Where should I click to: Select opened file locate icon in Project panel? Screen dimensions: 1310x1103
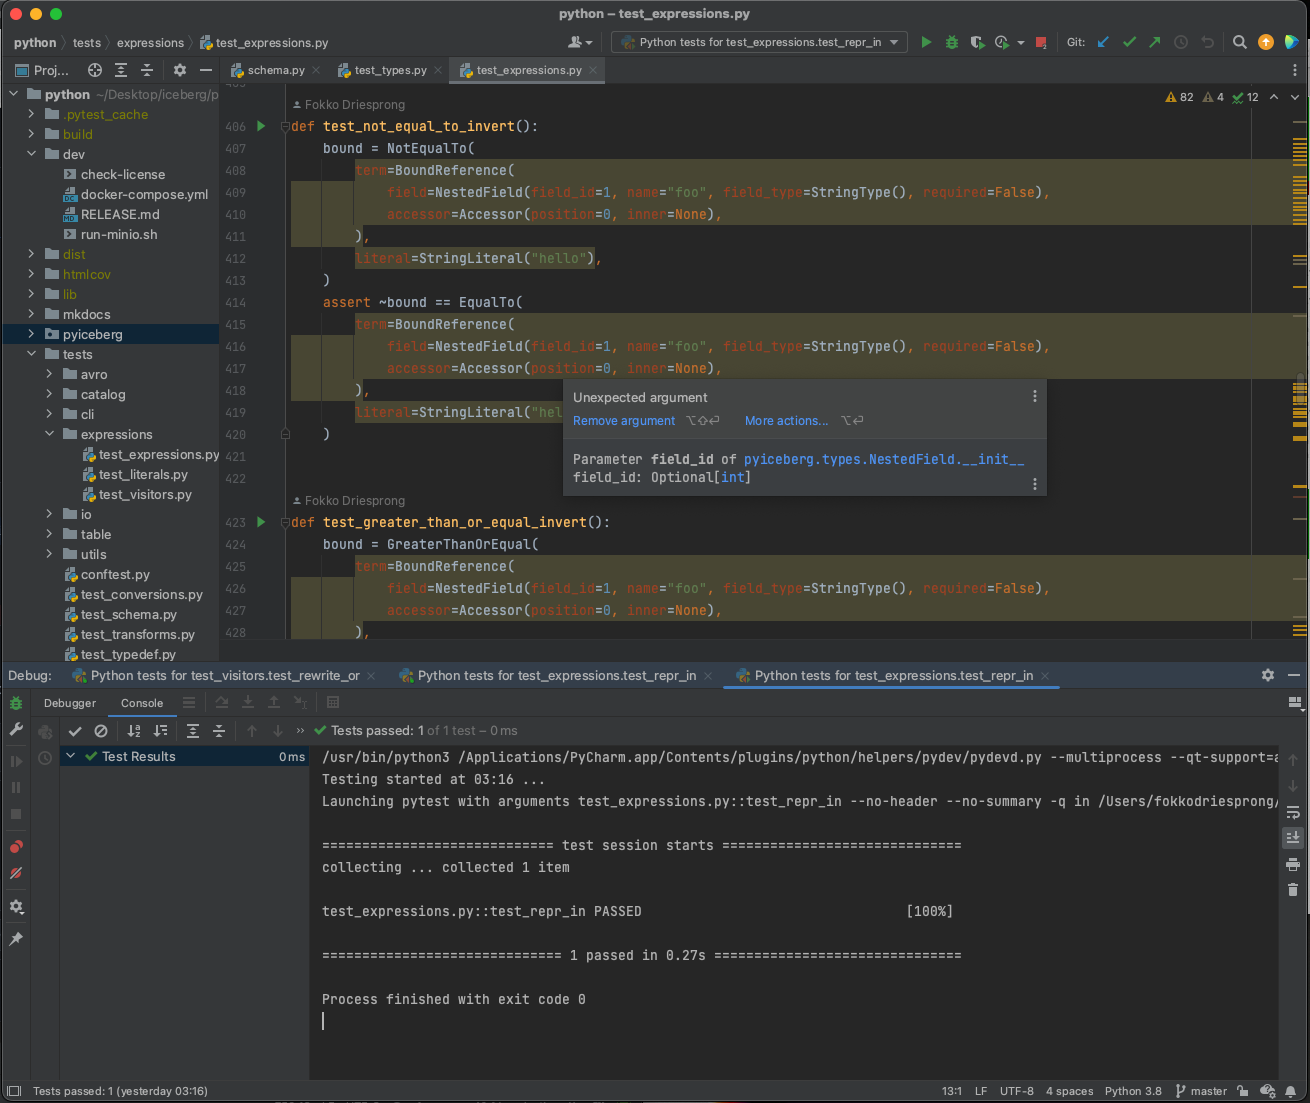pos(95,70)
